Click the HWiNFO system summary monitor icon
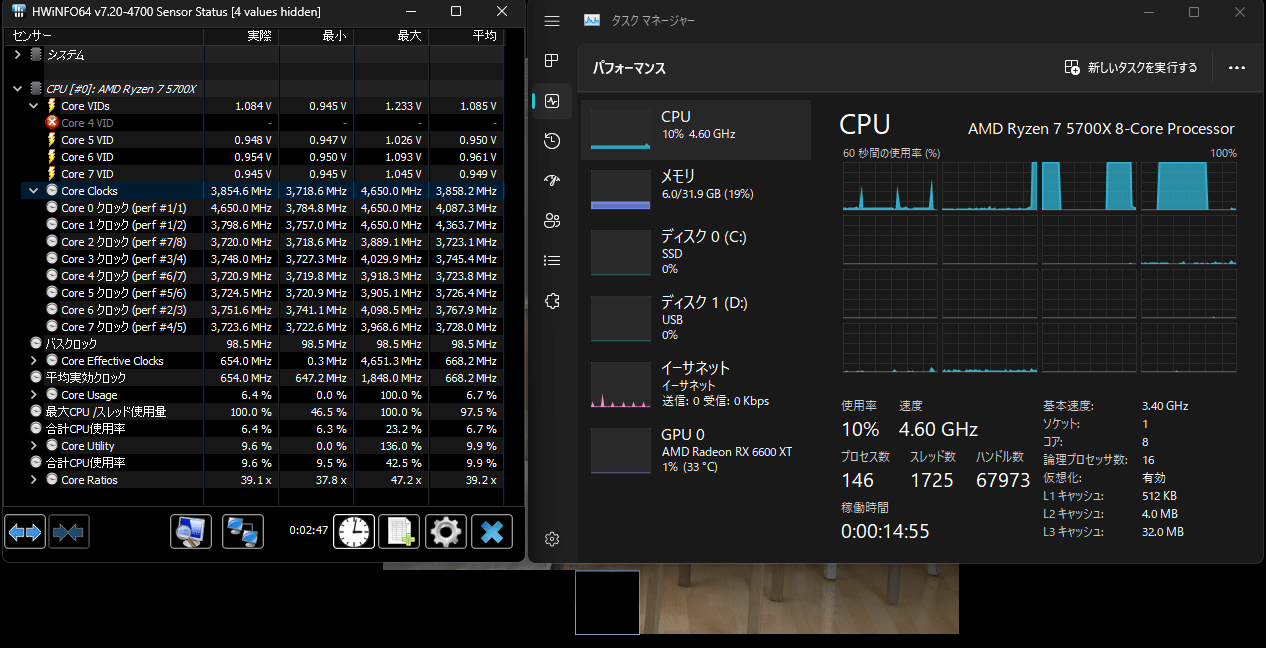 coord(190,531)
